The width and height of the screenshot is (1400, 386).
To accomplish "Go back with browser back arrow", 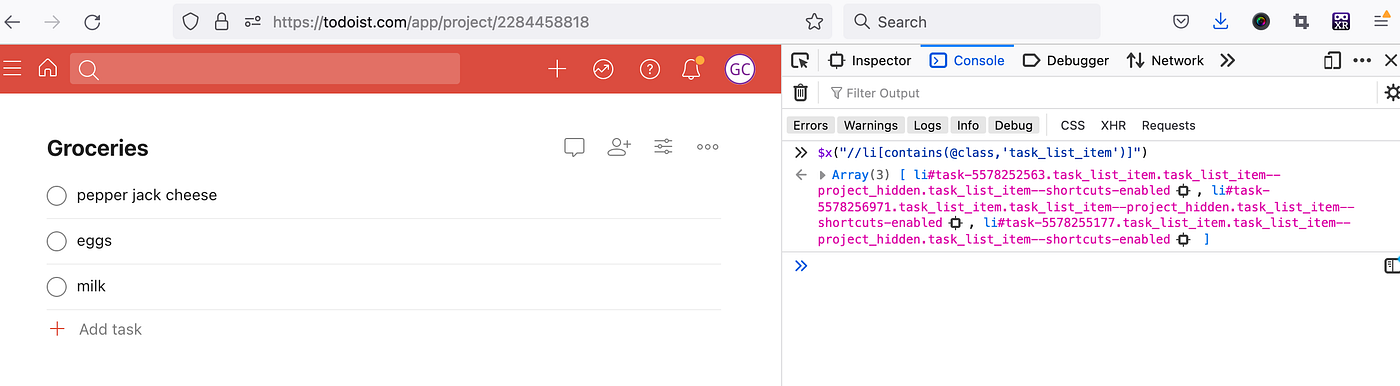I will tap(13, 21).
